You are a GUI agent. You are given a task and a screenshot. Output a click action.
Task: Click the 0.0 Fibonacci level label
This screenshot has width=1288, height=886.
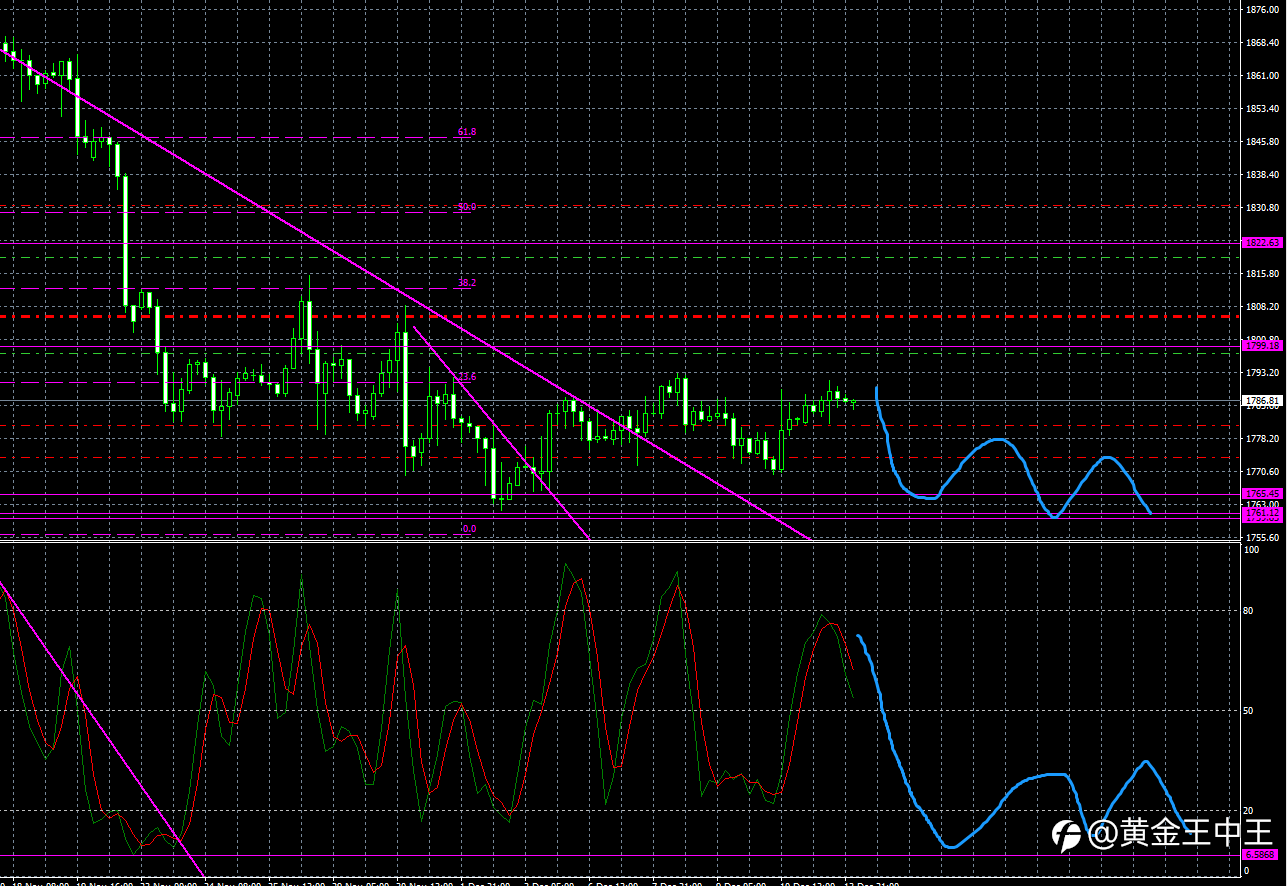click(469, 529)
